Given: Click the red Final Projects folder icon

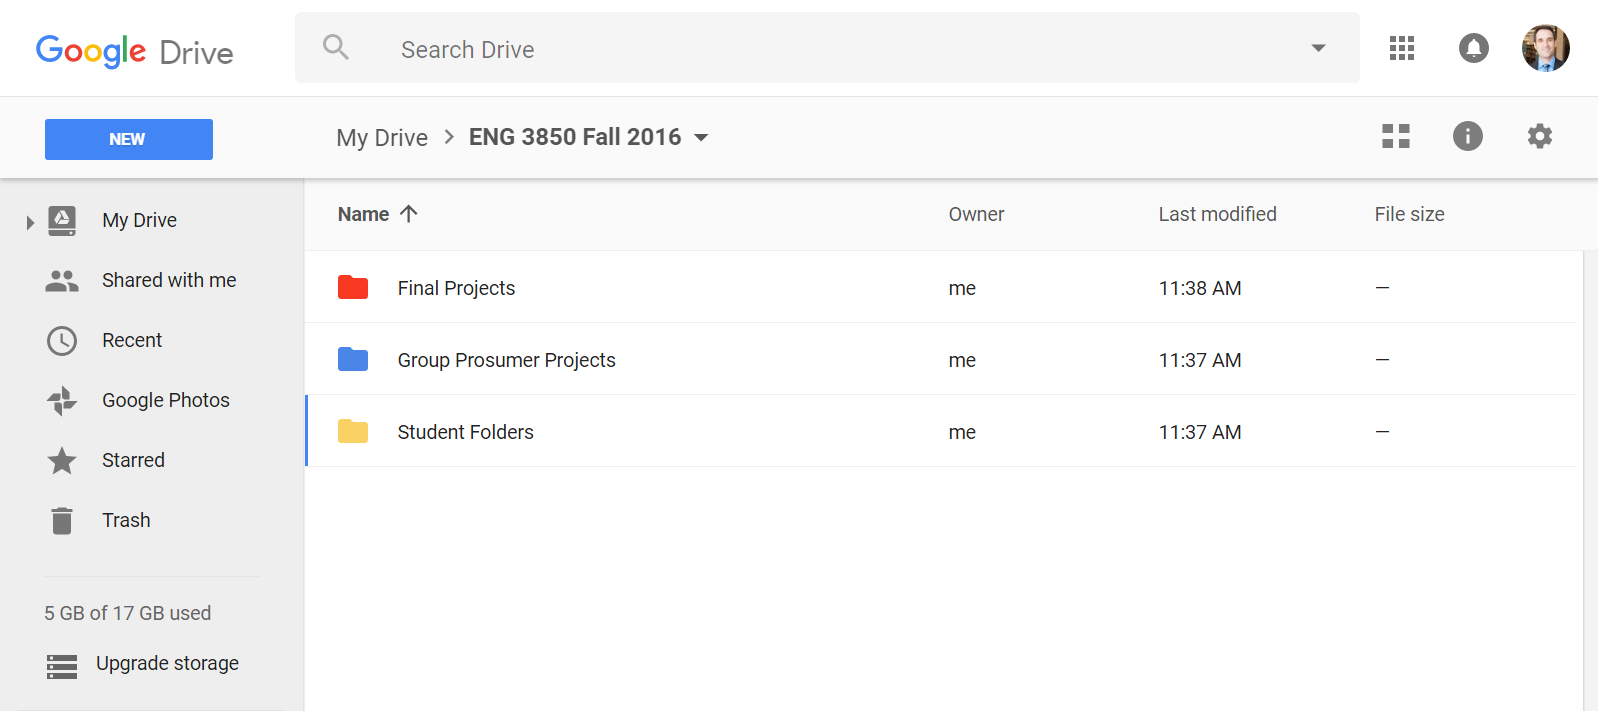Looking at the screenshot, I should click(353, 288).
